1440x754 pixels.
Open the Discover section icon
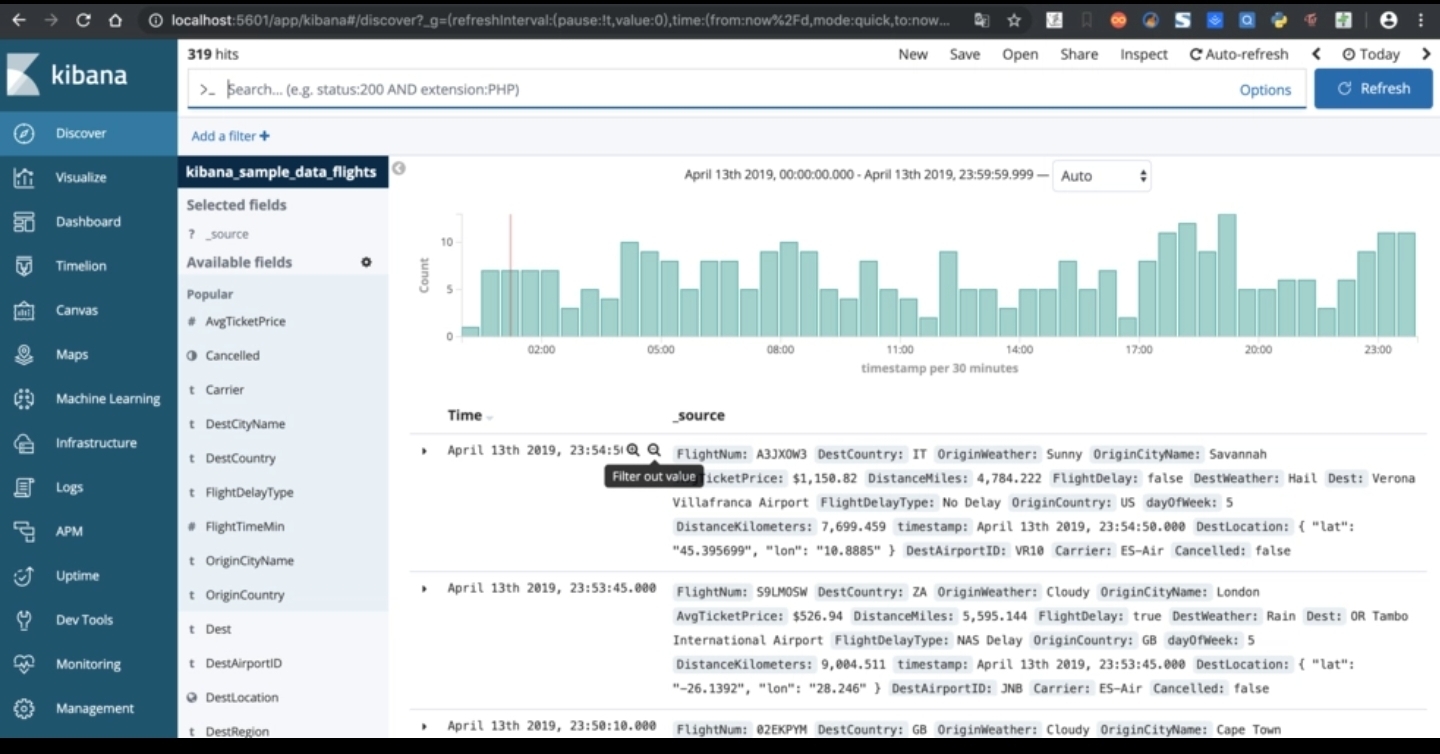(24, 133)
